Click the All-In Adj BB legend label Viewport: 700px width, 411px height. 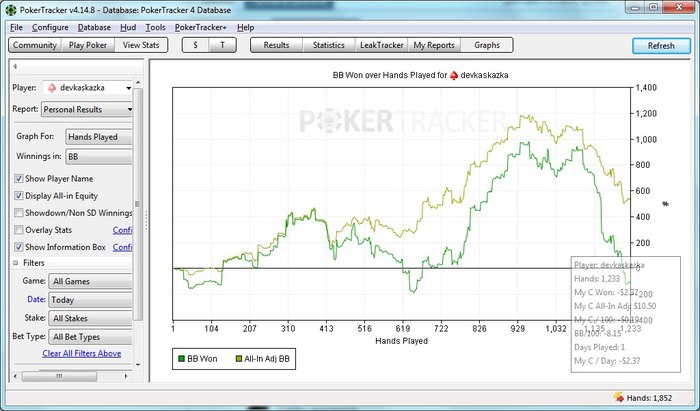pos(267,359)
